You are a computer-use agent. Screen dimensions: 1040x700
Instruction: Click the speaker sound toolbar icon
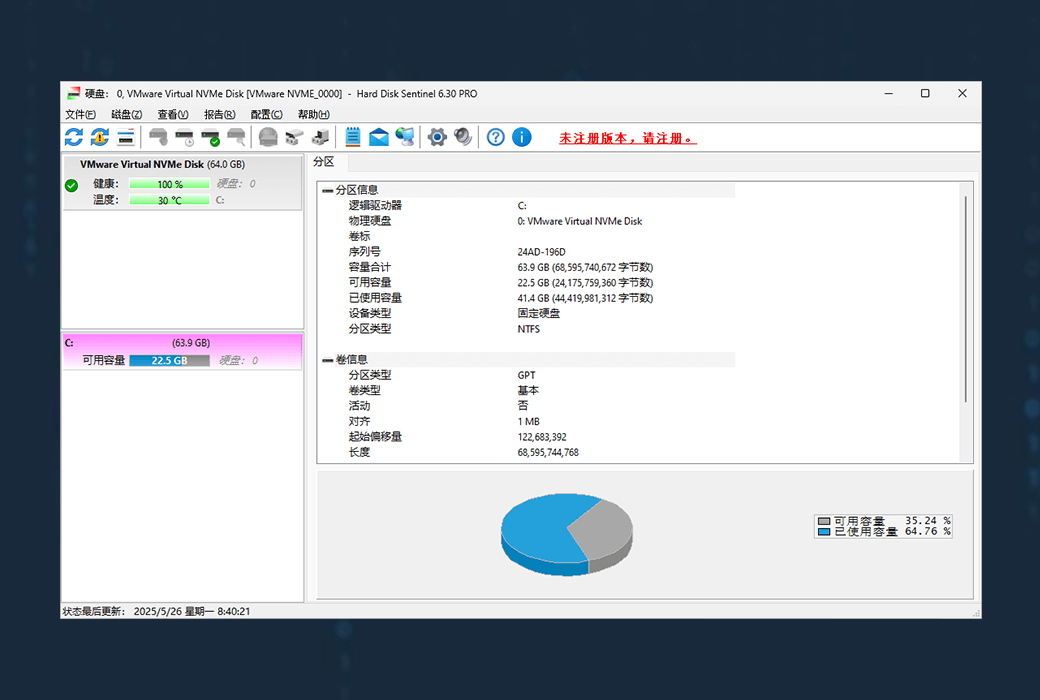[463, 137]
